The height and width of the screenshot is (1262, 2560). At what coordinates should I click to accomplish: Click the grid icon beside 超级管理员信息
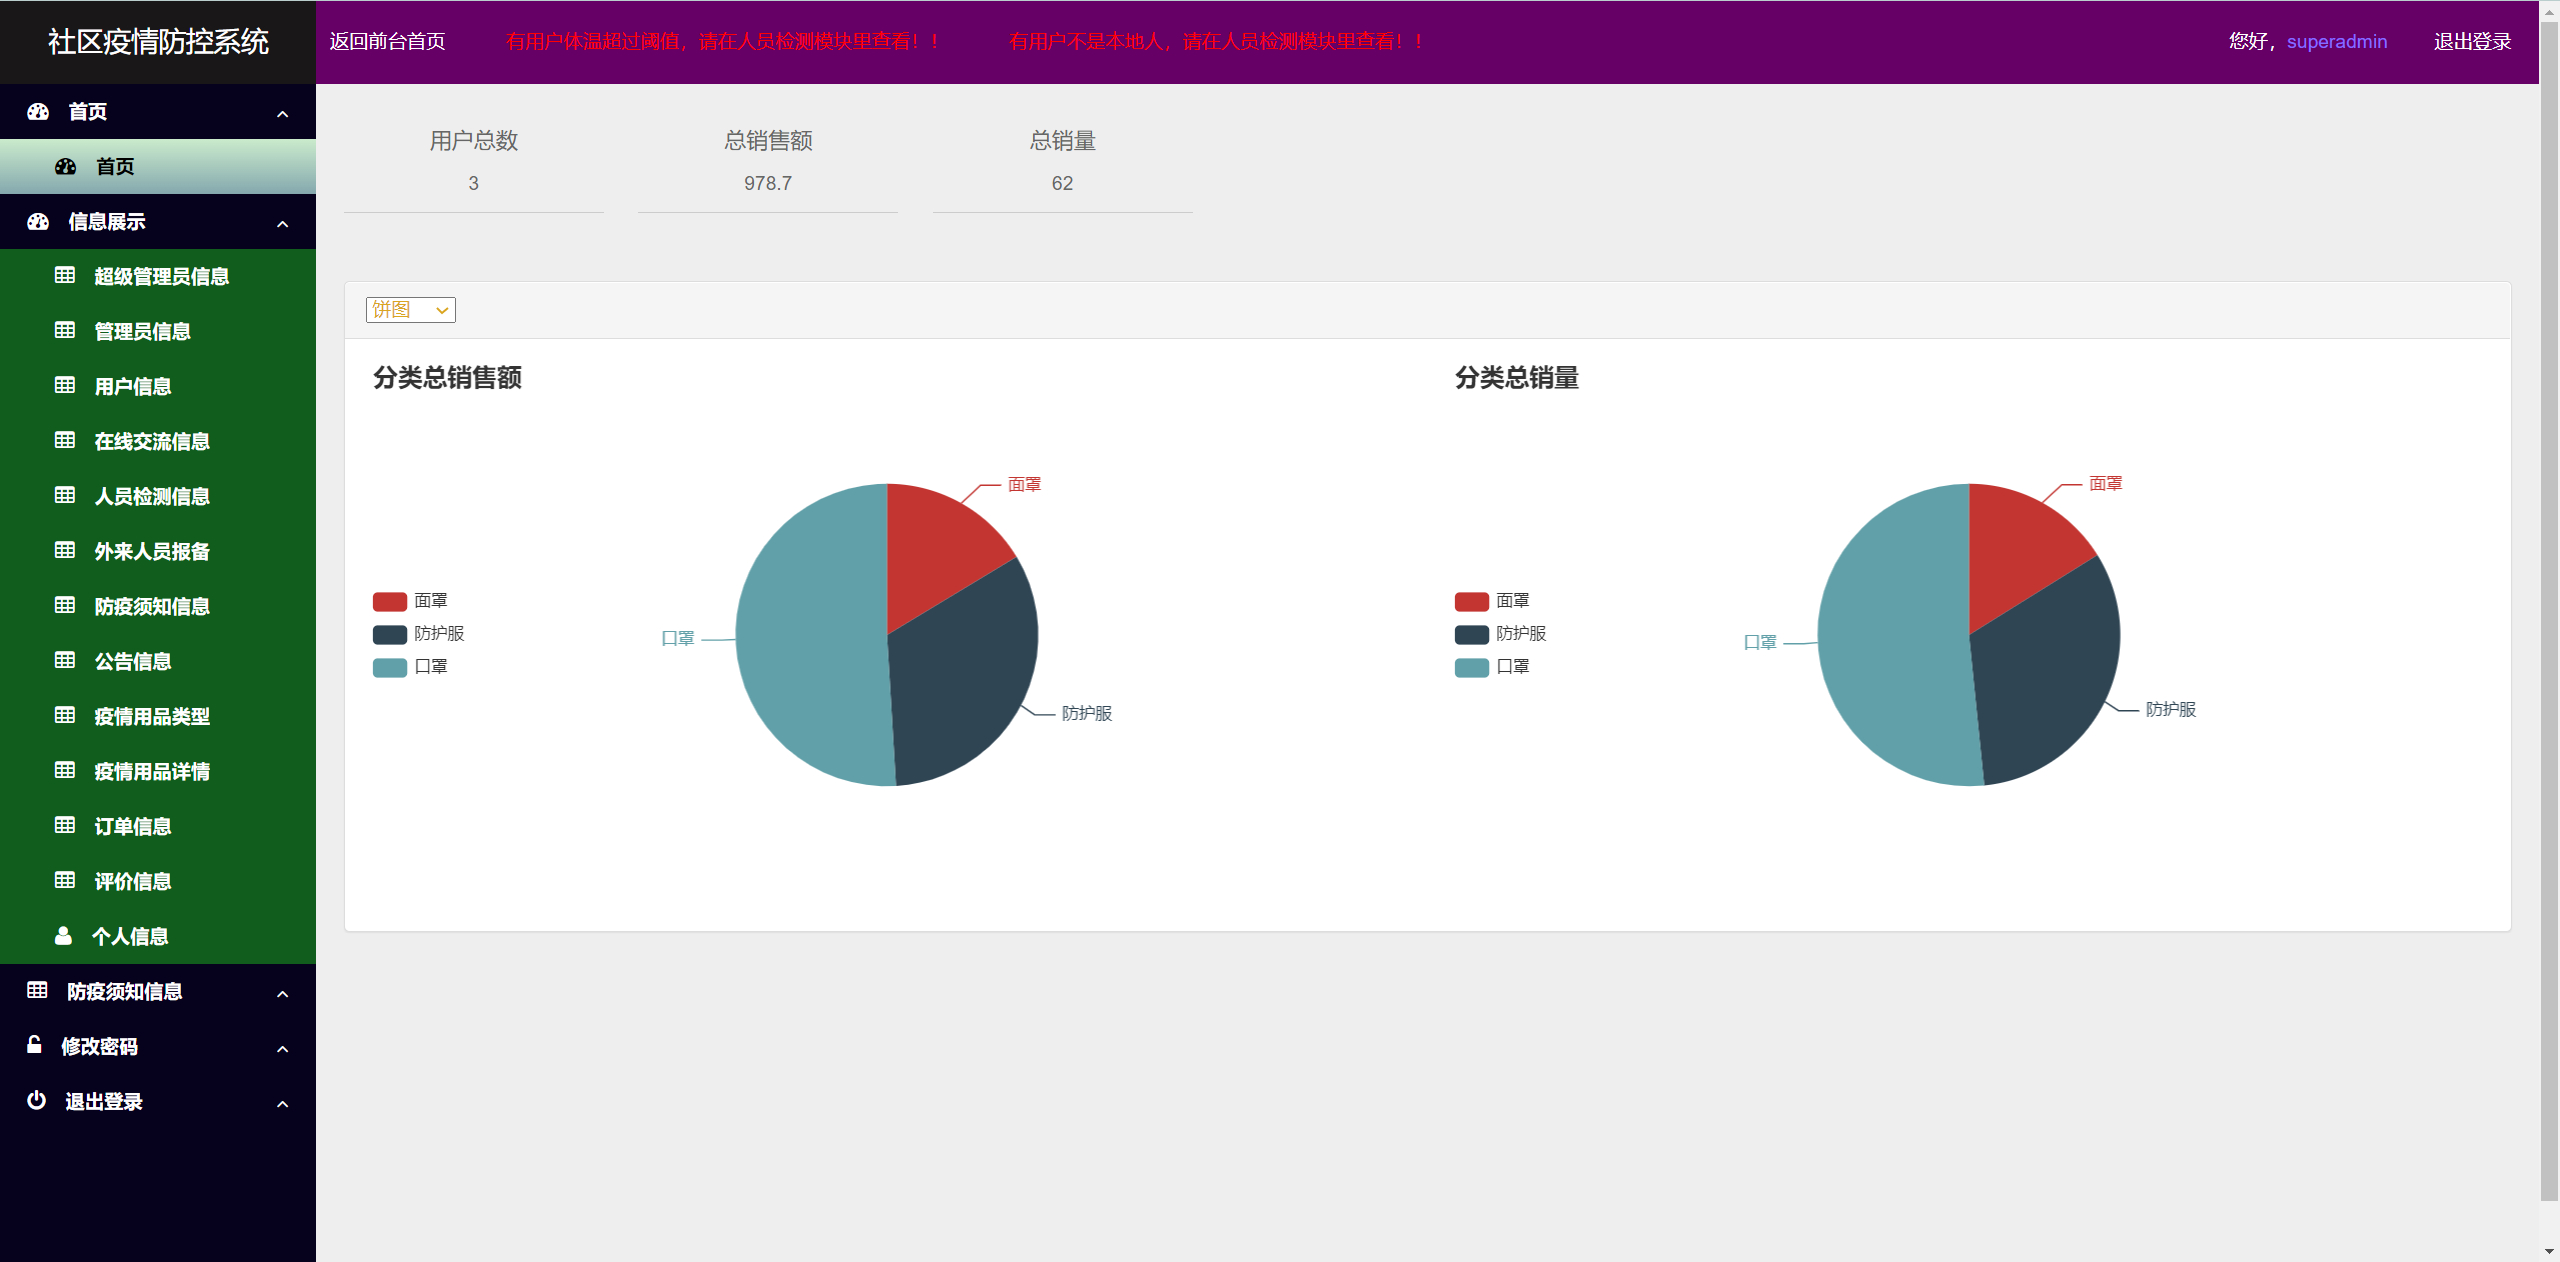[65, 275]
